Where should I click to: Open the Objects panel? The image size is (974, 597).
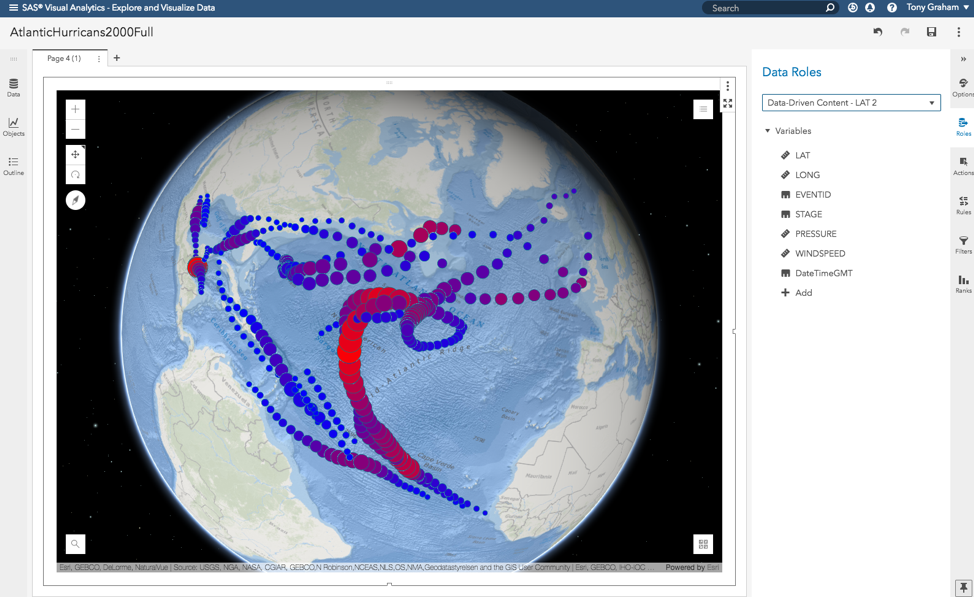click(x=13, y=127)
